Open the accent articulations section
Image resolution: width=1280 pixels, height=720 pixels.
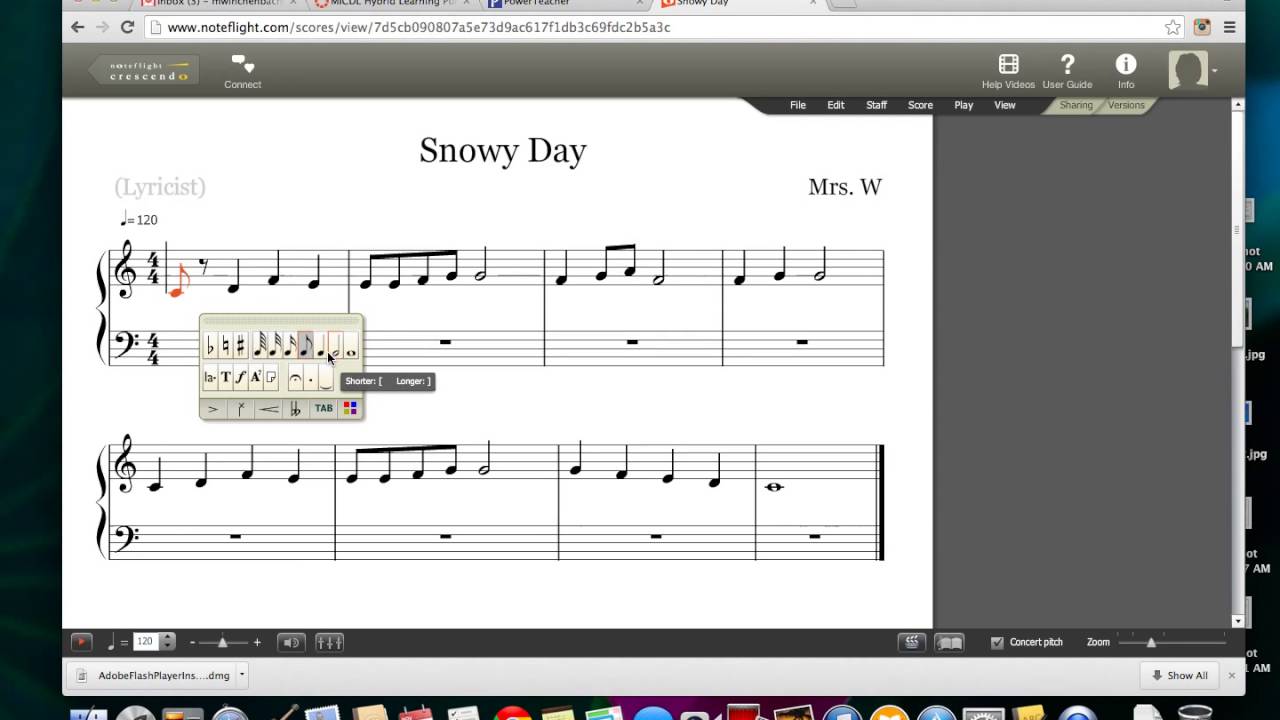click(213, 409)
